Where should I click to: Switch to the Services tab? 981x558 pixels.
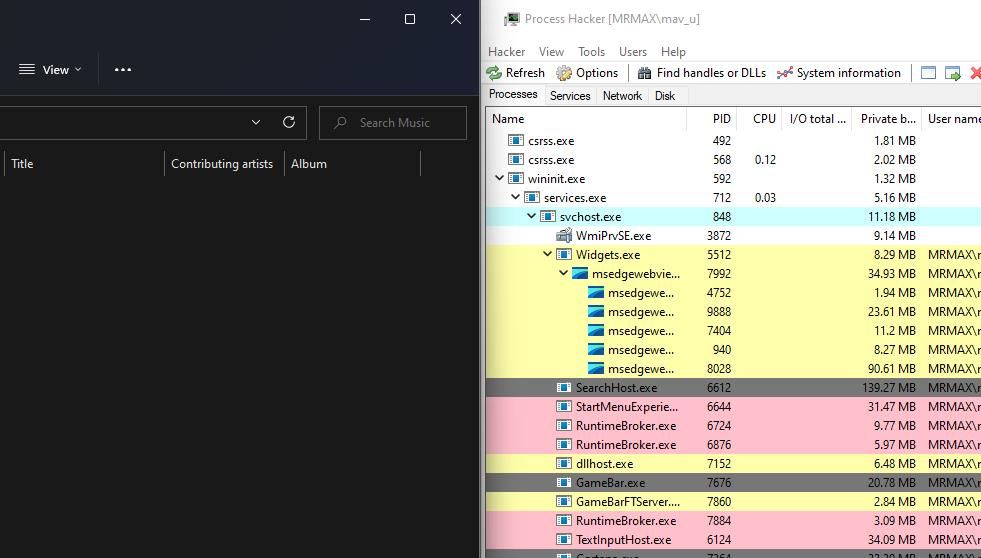coord(570,96)
